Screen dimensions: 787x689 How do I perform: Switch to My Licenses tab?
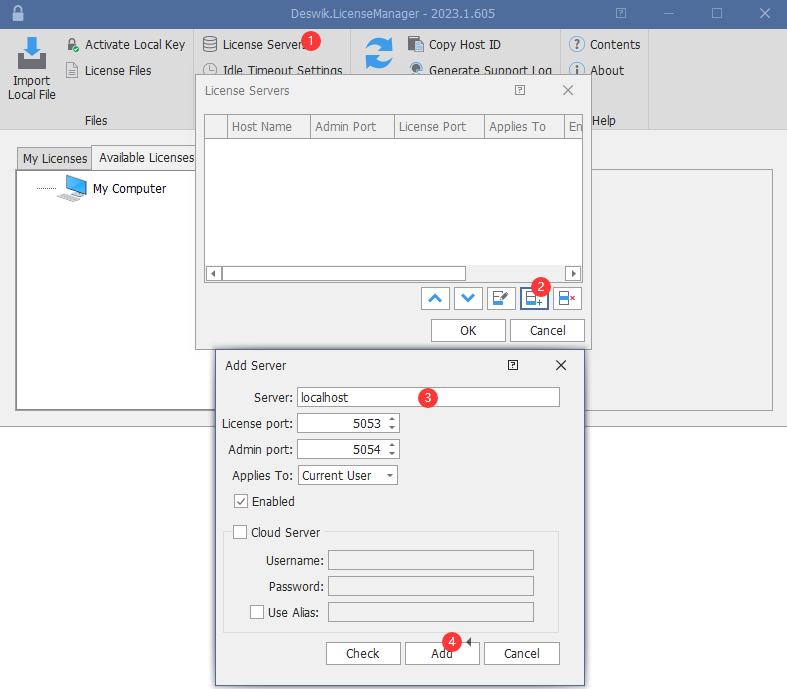55,159
